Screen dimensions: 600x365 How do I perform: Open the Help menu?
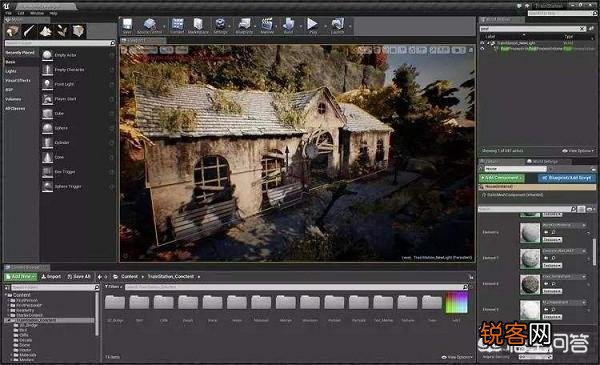[54, 13]
